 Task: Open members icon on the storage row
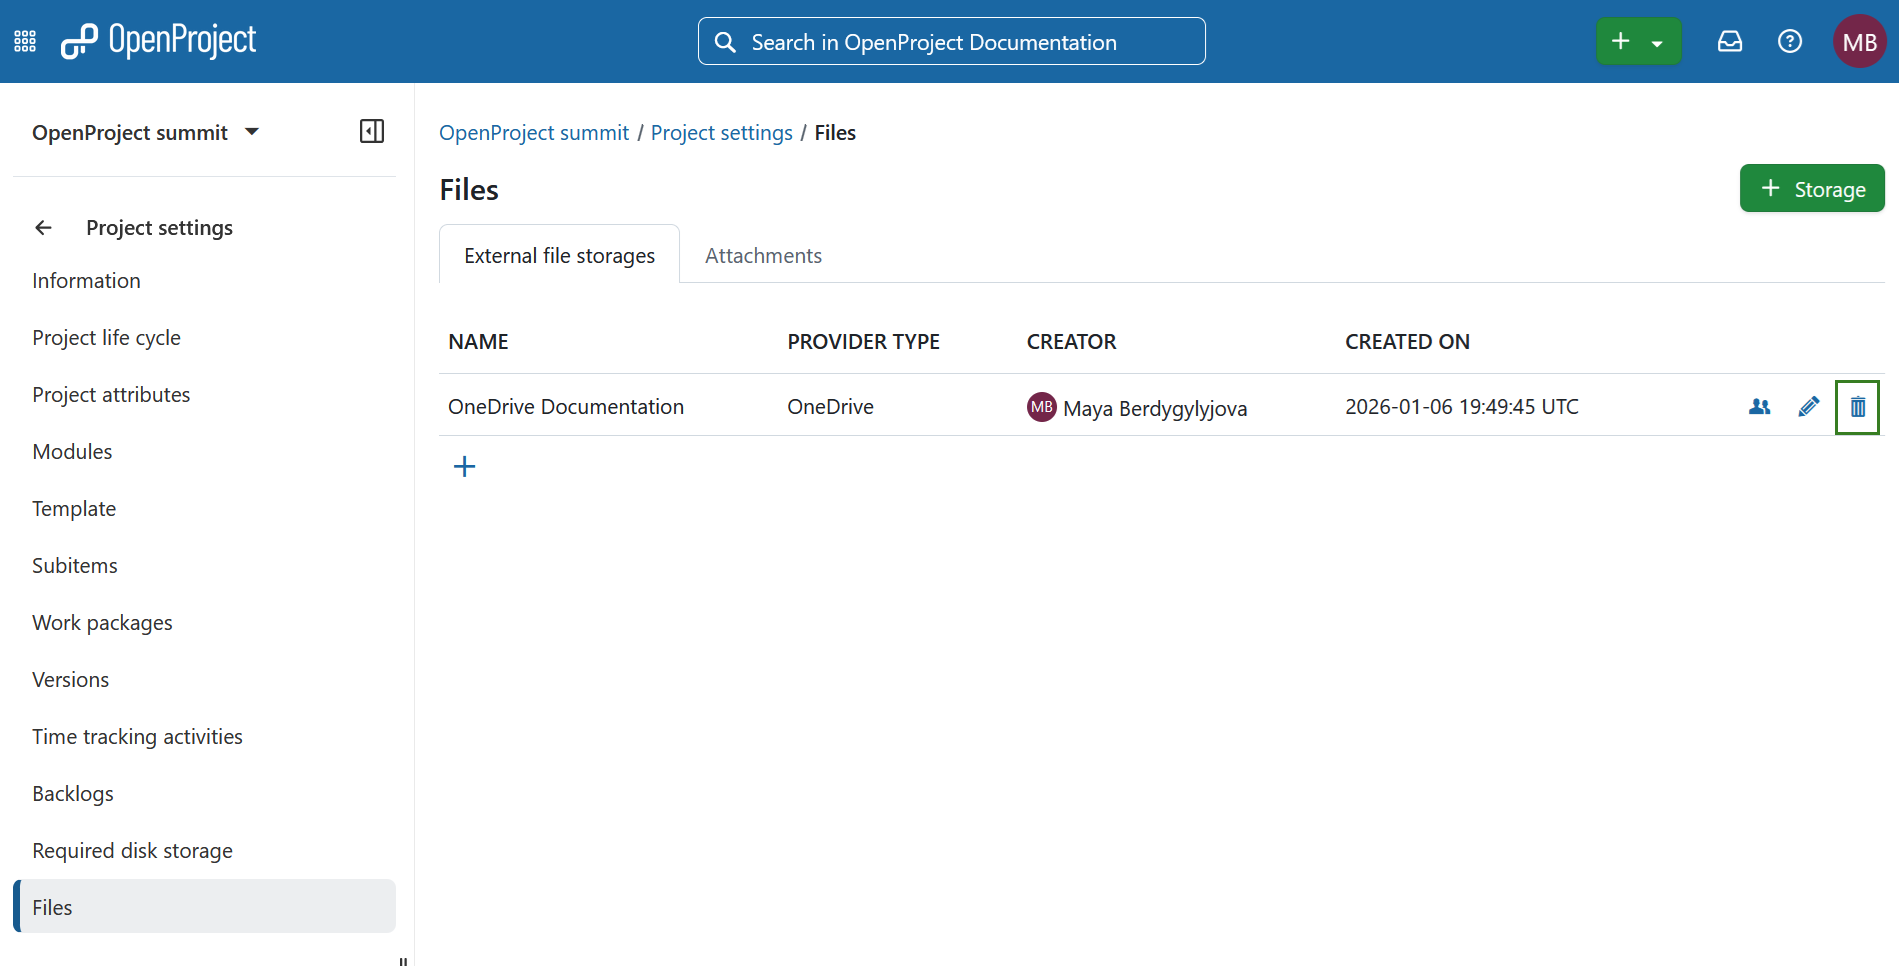tap(1759, 406)
